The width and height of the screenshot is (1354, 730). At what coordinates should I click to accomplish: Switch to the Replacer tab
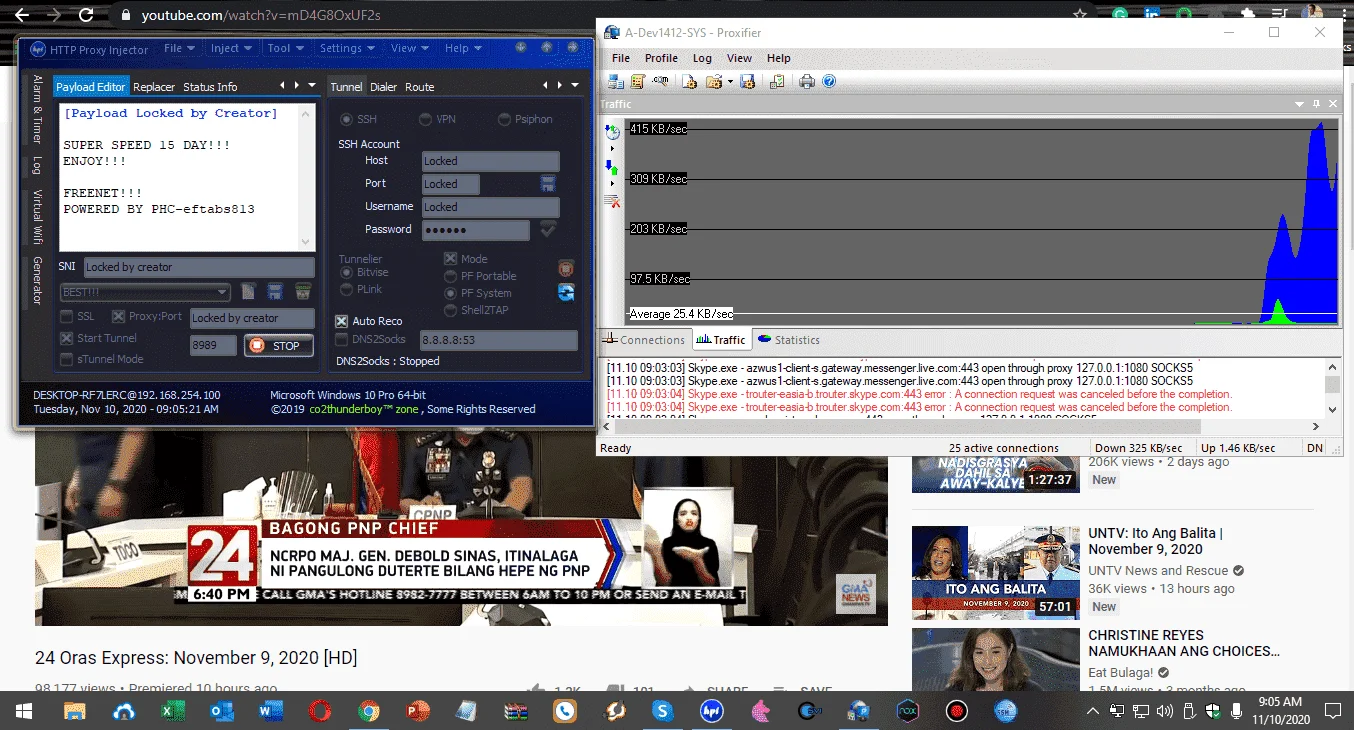pyautogui.click(x=154, y=87)
